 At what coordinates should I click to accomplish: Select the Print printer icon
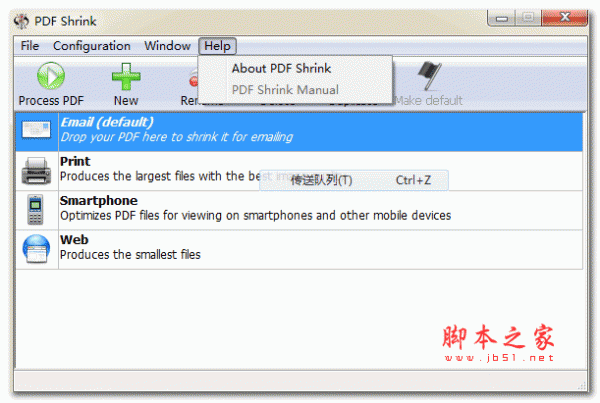(x=36, y=171)
